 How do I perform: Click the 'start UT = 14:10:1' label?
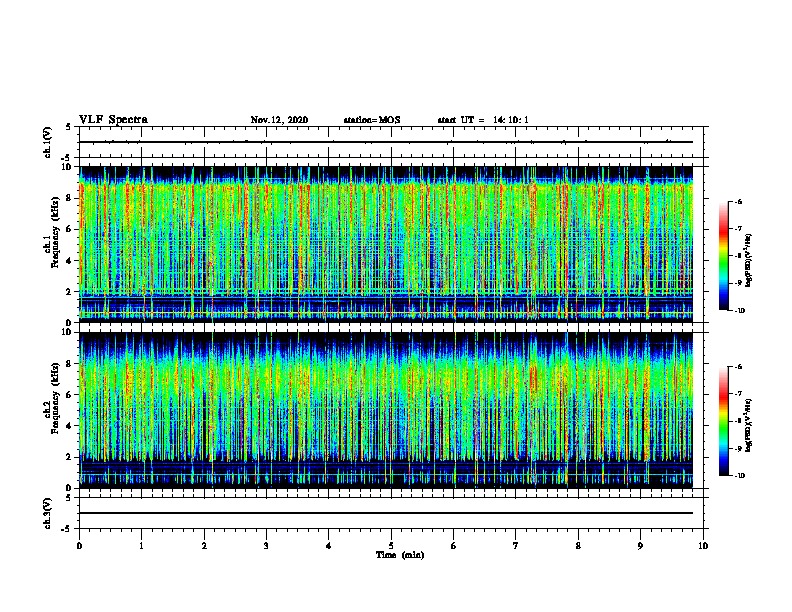tap(483, 120)
